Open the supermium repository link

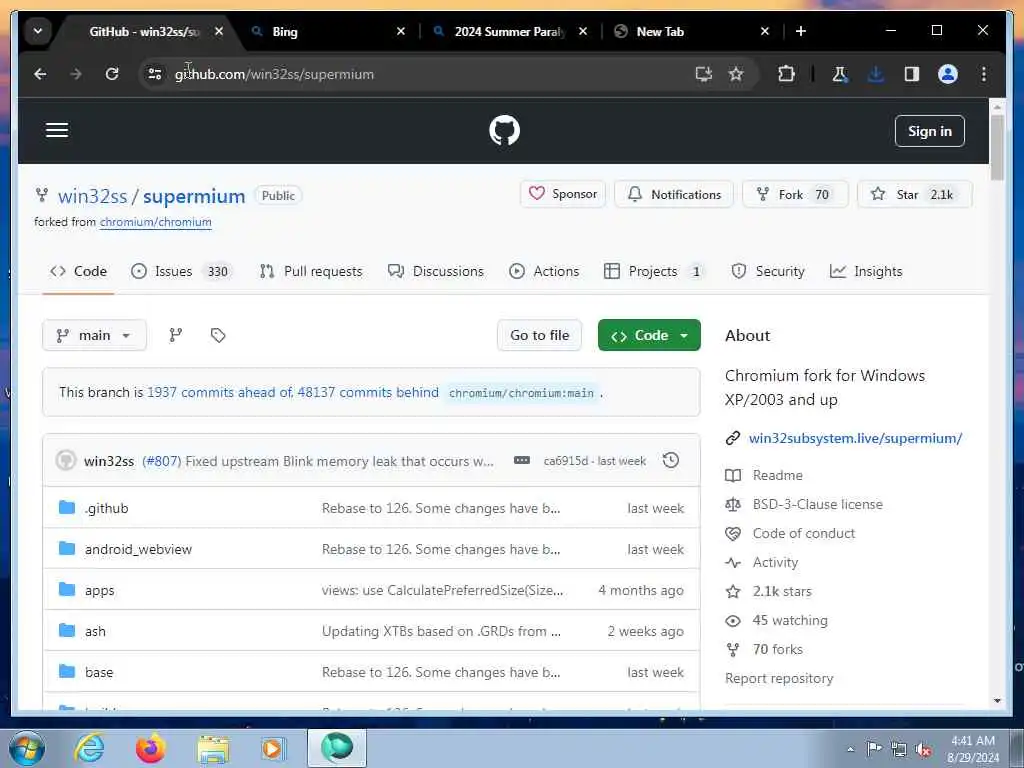[194, 196]
